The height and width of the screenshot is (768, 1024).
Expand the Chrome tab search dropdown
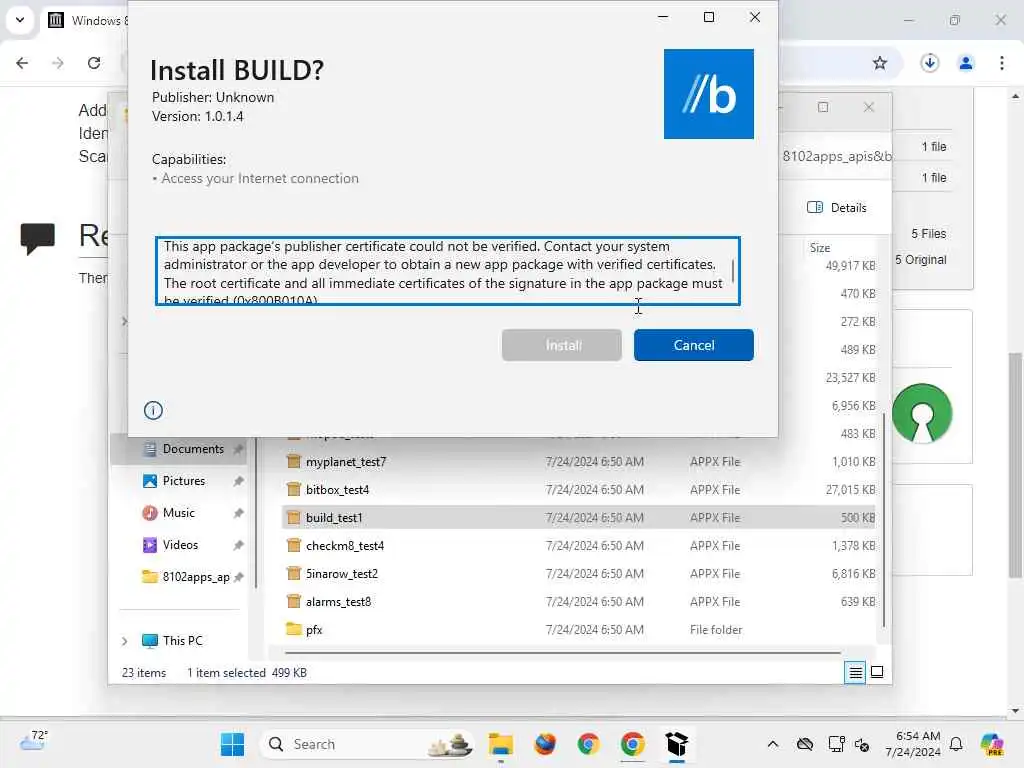pos(20,20)
